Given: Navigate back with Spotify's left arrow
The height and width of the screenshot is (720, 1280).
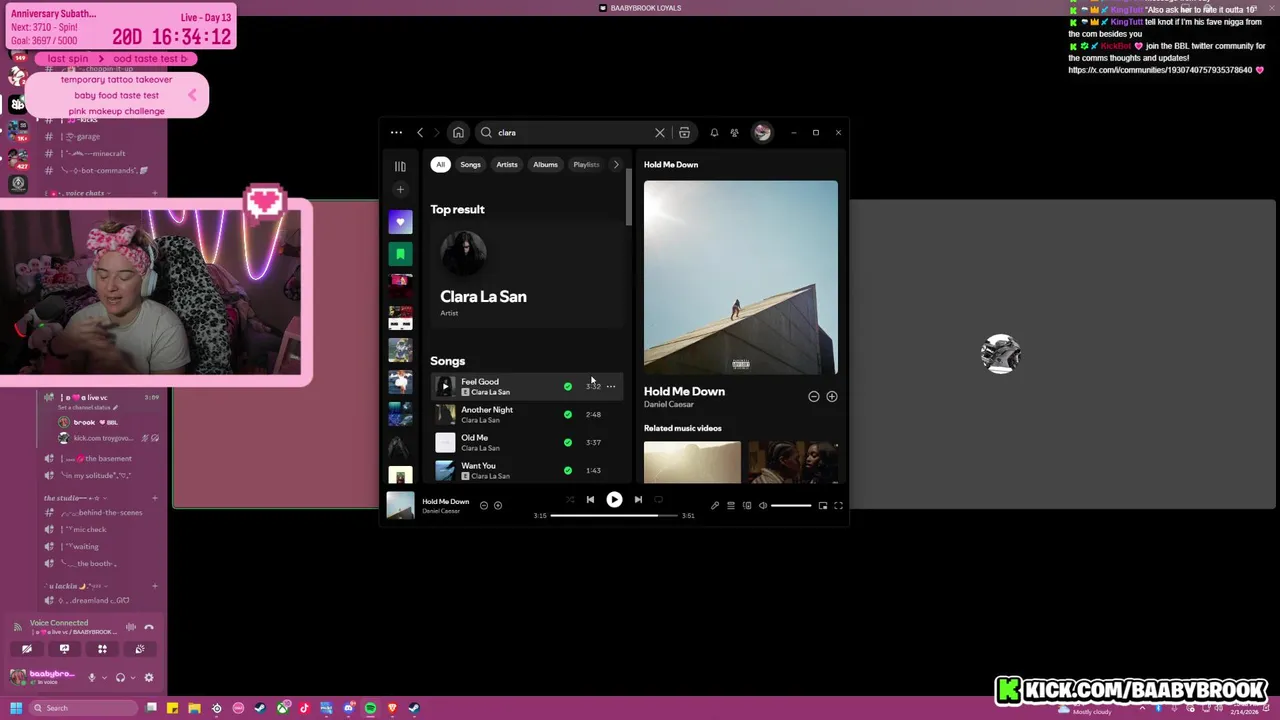Looking at the screenshot, I should [420, 132].
